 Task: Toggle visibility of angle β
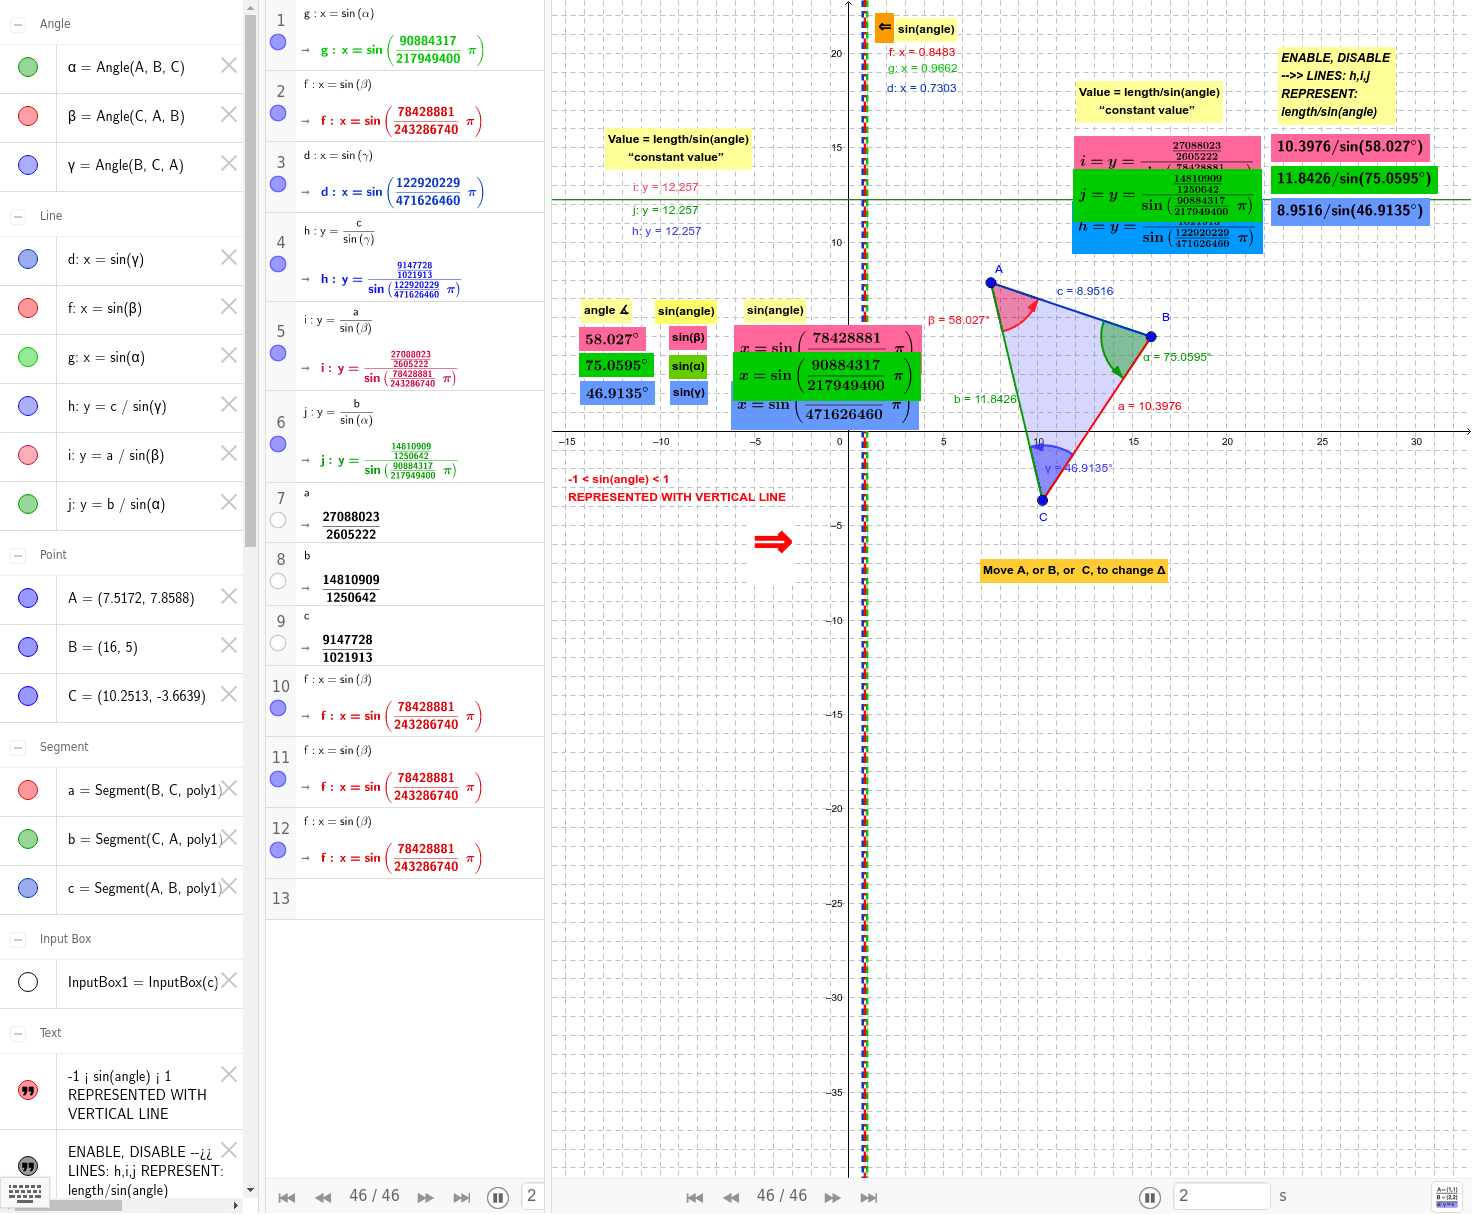click(x=28, y=116)
